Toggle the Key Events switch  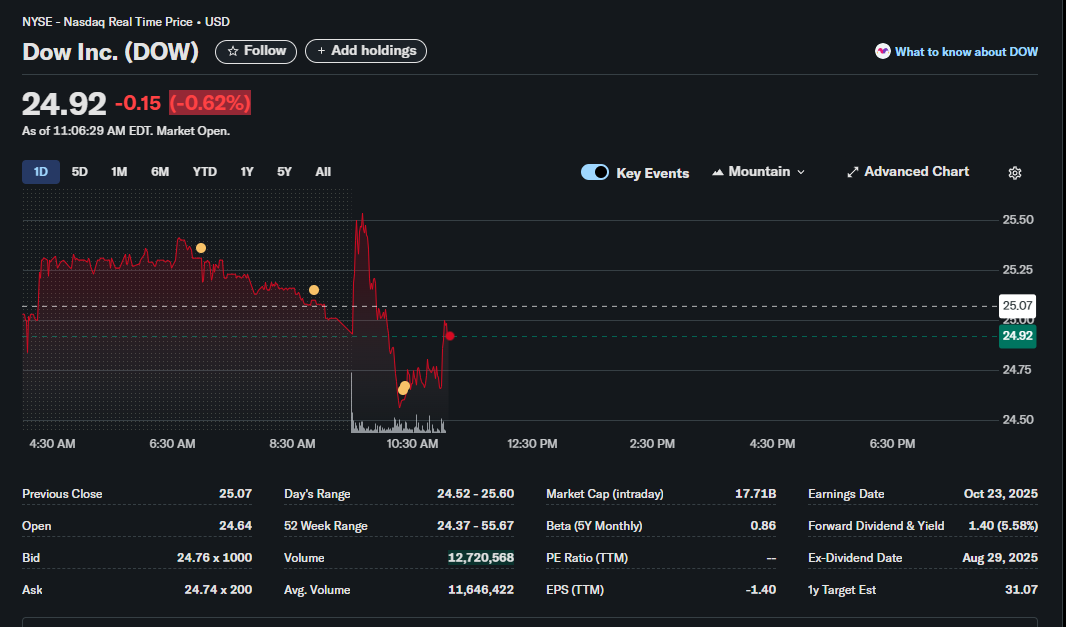click(595, 172)
